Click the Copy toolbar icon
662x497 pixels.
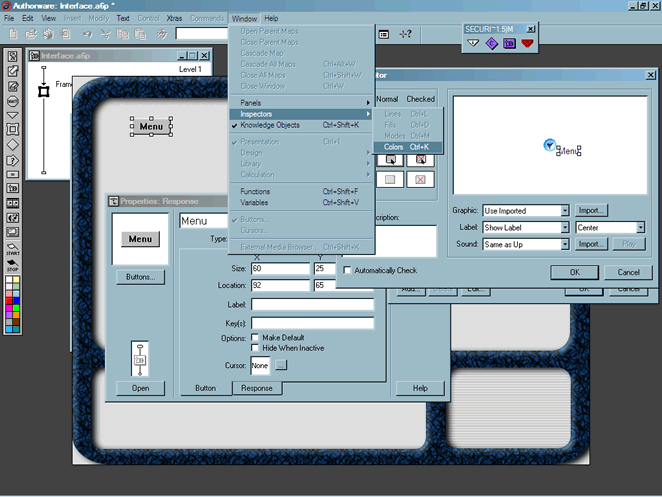[122, 34]
